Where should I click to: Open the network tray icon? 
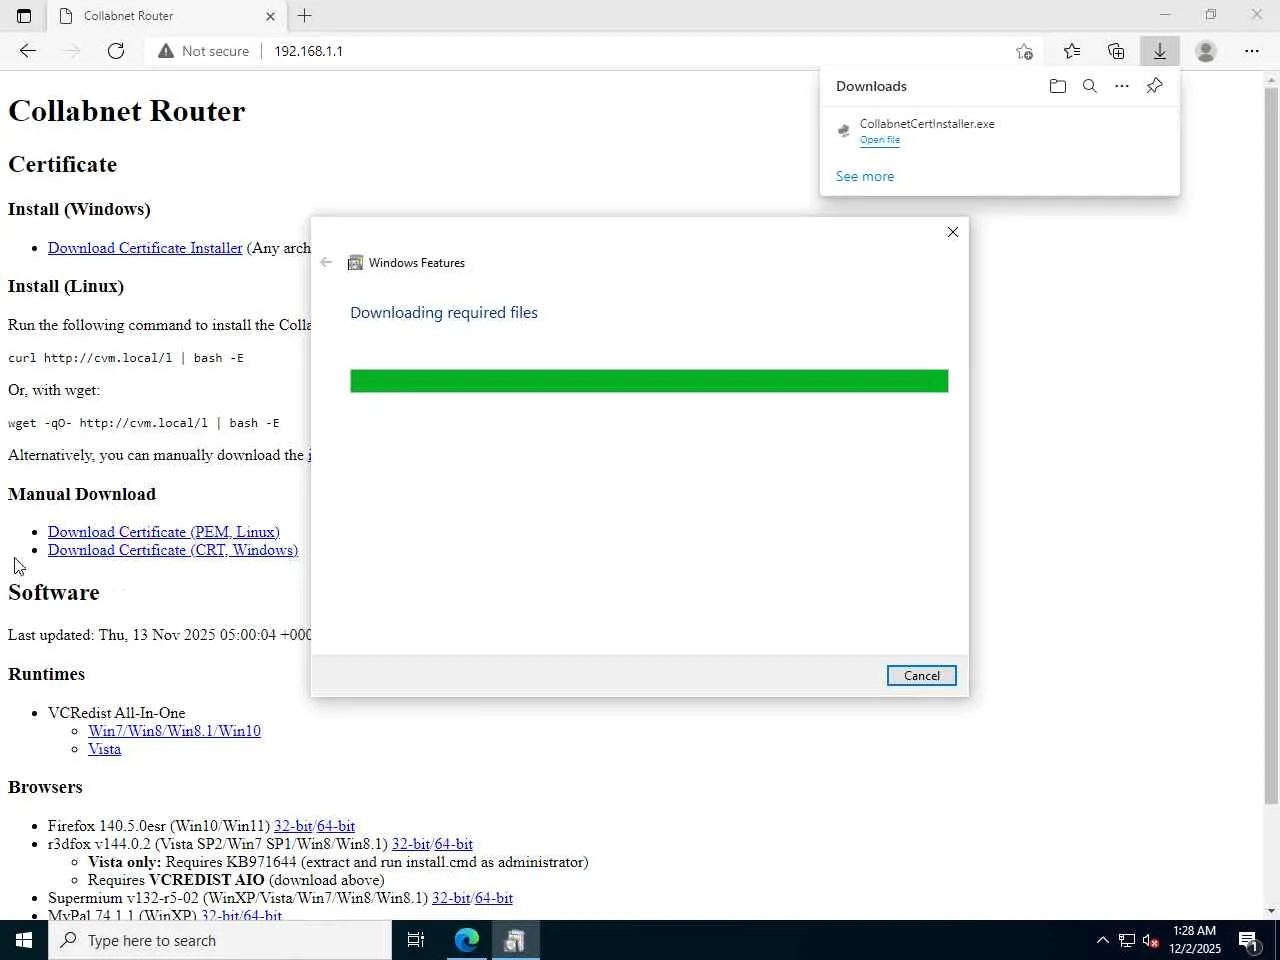pos(1127,940)
